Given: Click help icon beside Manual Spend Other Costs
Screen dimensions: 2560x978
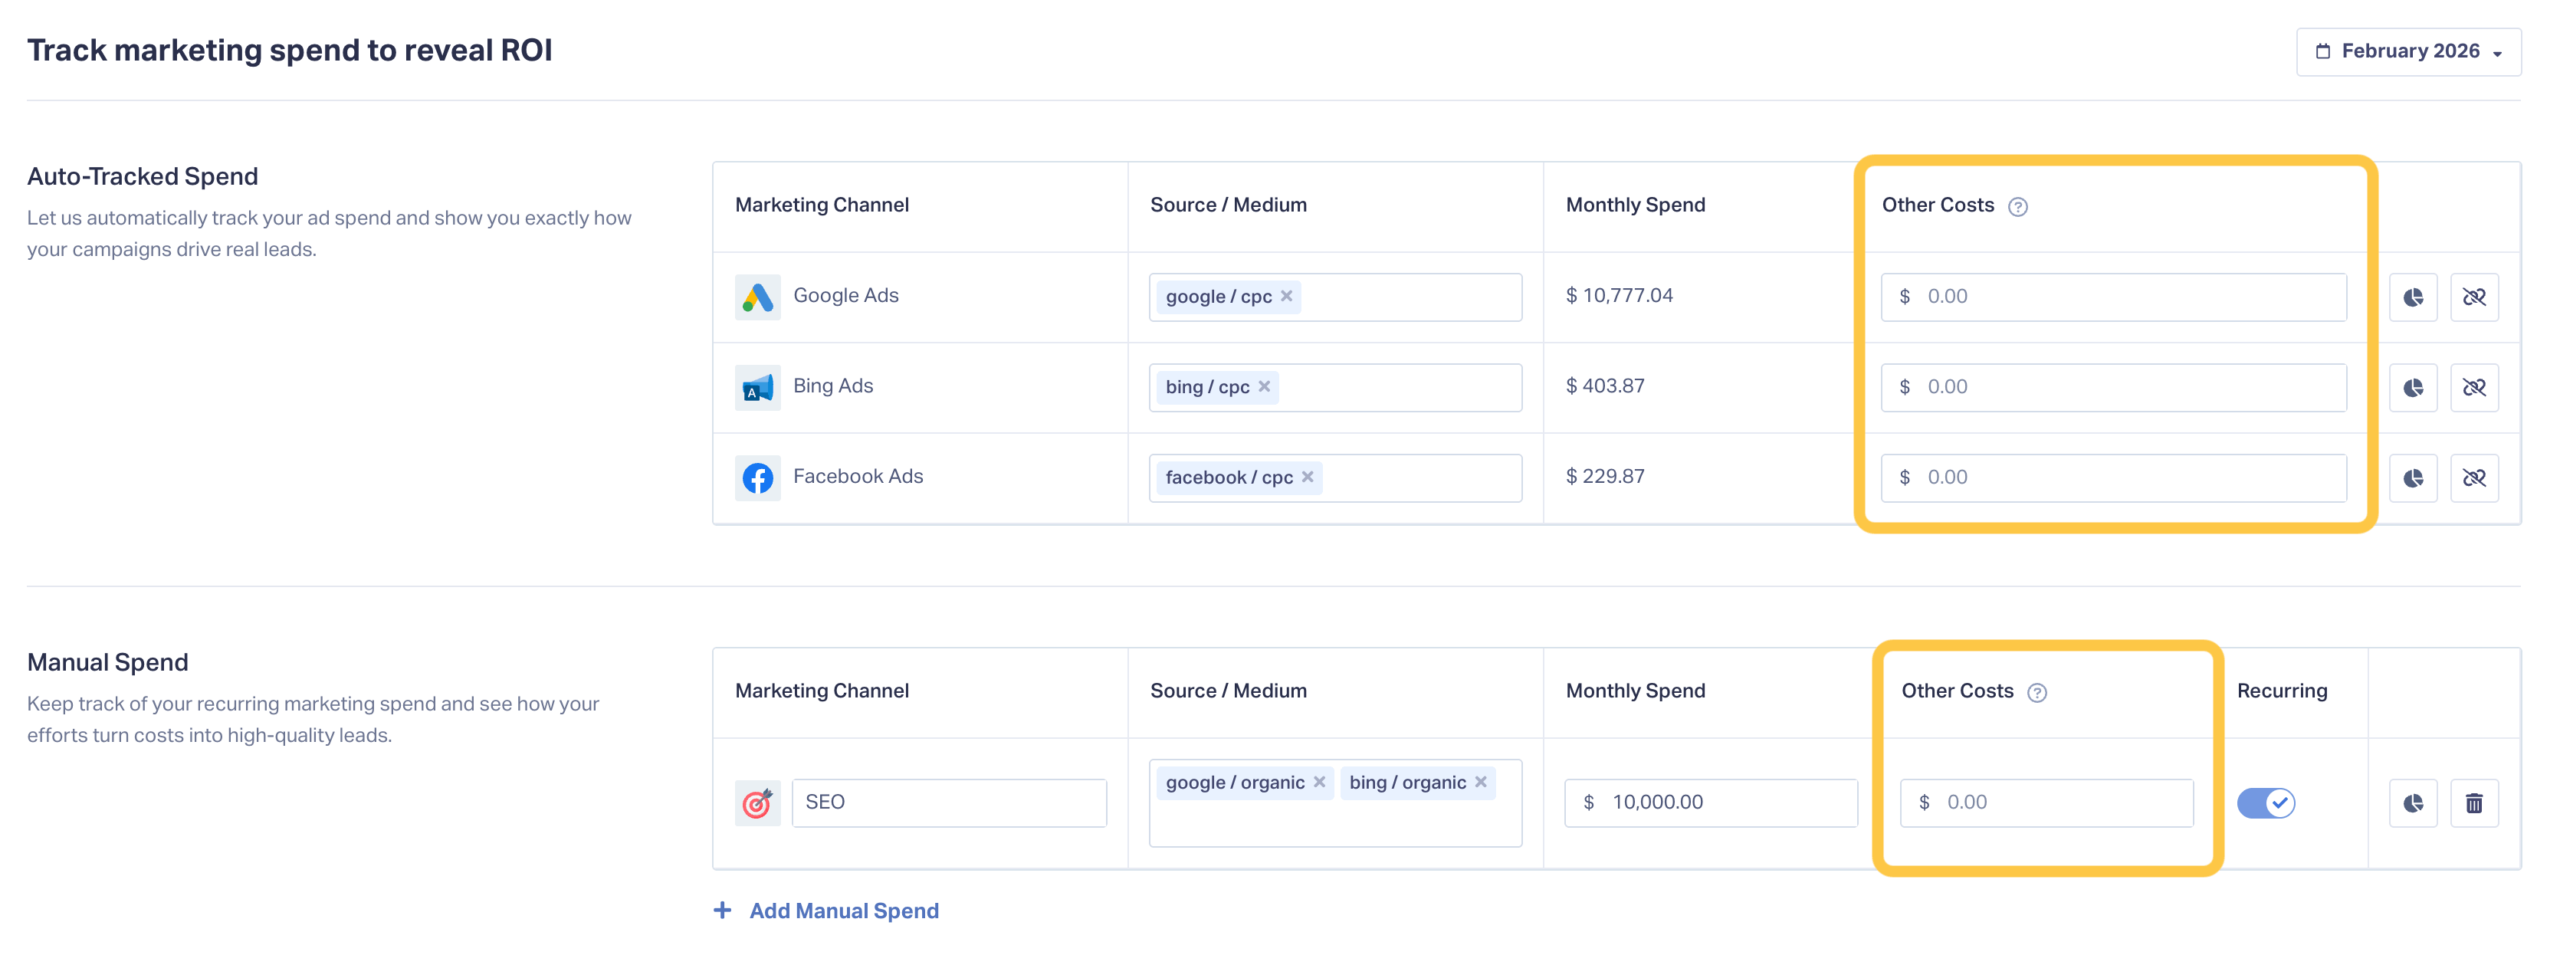Looking at the screenshot, I should point(2036,693).
